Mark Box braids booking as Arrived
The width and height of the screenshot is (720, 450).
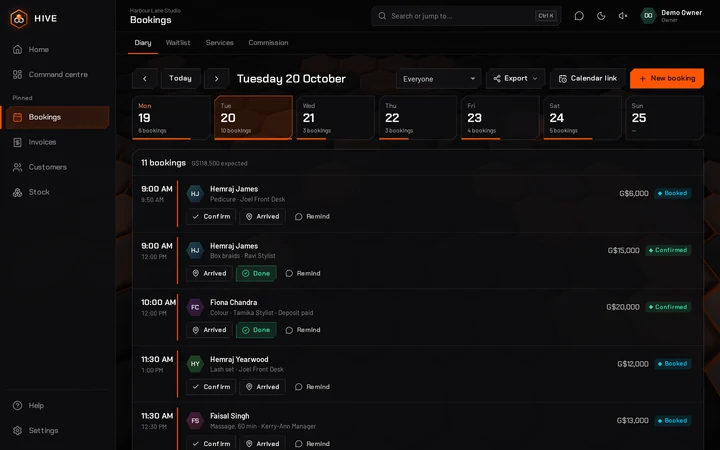(x=209, y=274)
